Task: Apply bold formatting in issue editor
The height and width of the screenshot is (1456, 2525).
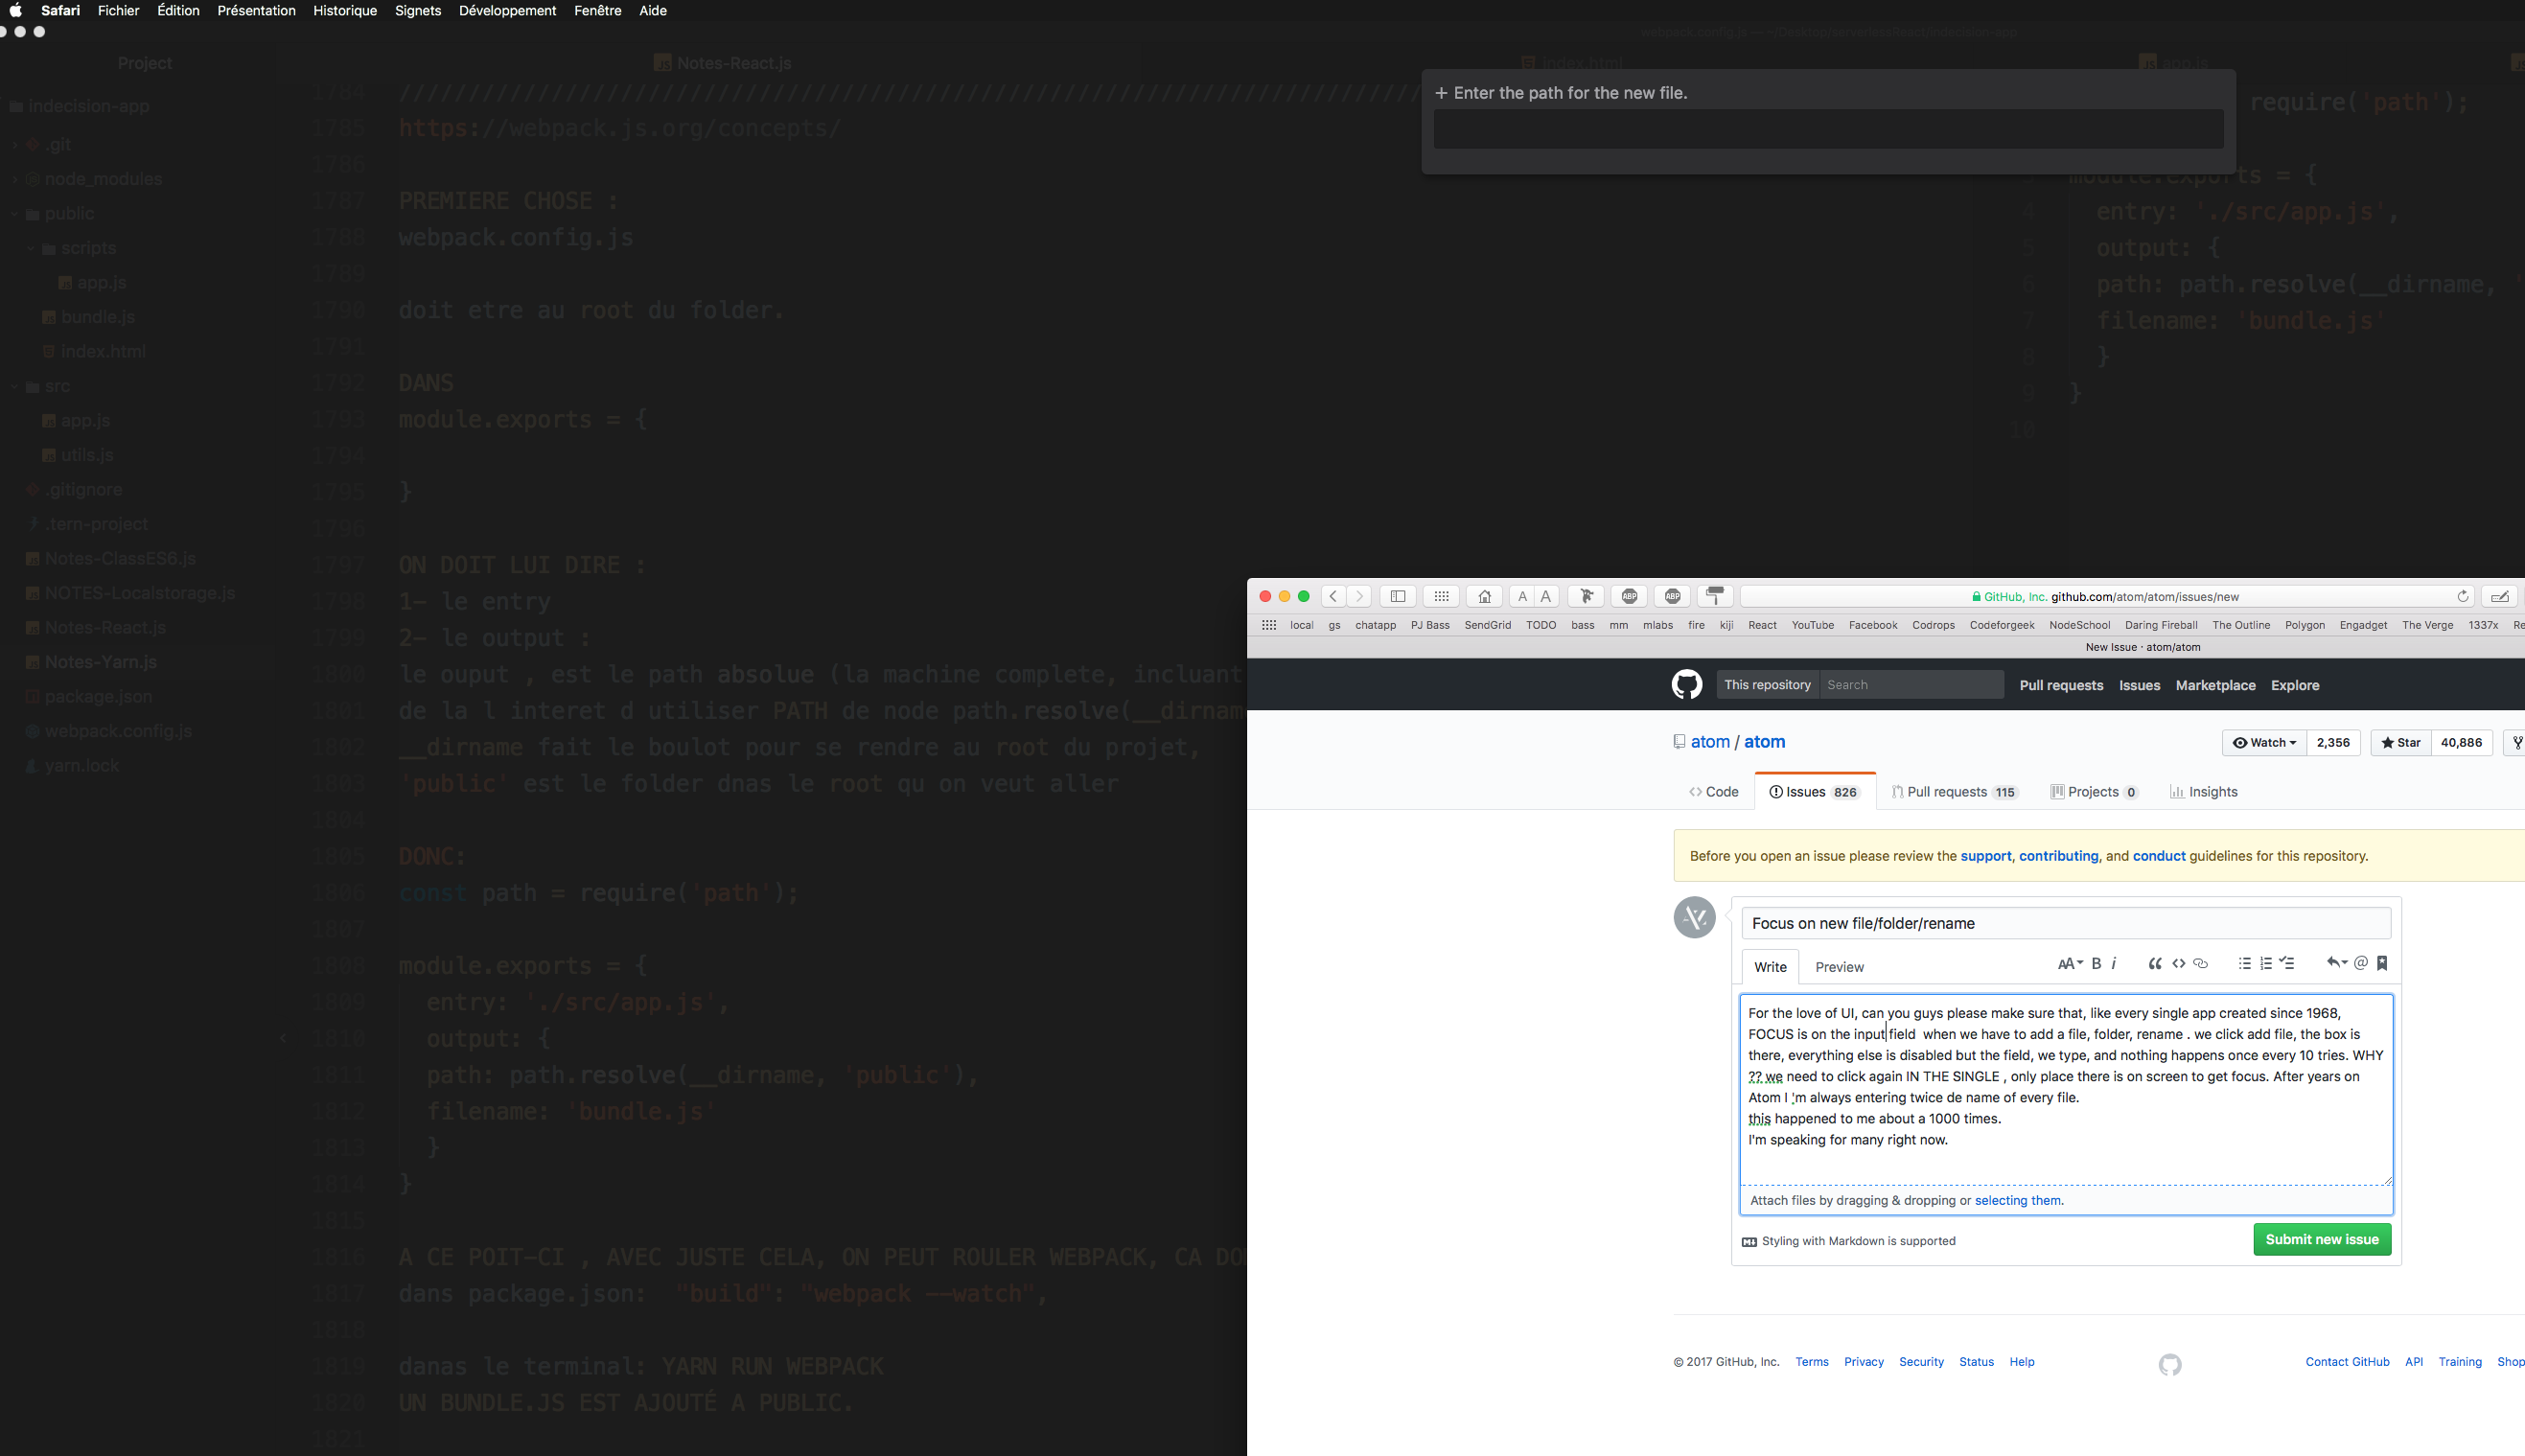Action: point(2097,964)
